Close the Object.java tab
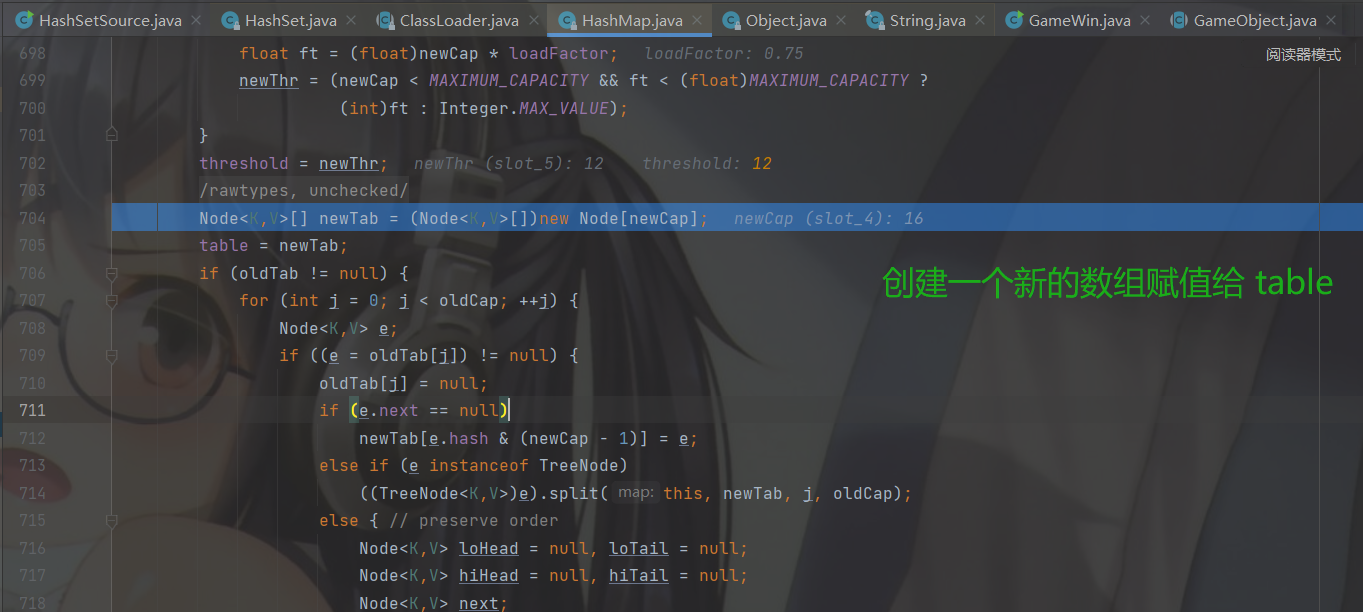This screenshot has height=612, width=1363. (840, 20)
